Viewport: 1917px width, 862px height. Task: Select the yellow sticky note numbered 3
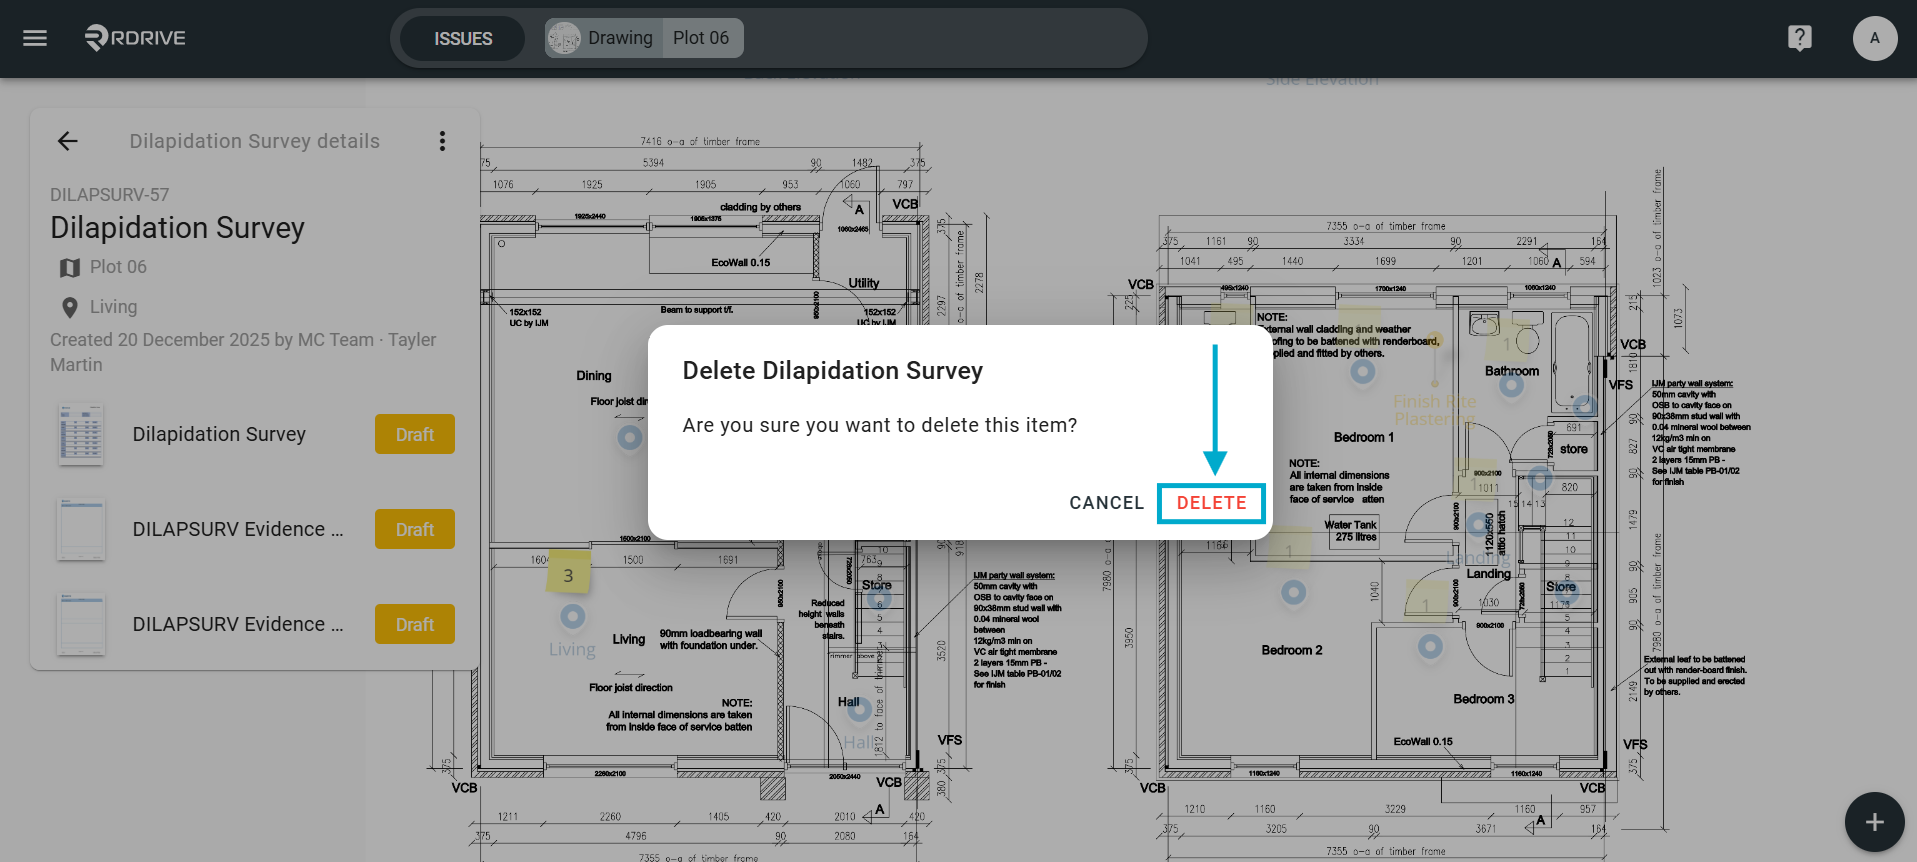click(568, 574)
